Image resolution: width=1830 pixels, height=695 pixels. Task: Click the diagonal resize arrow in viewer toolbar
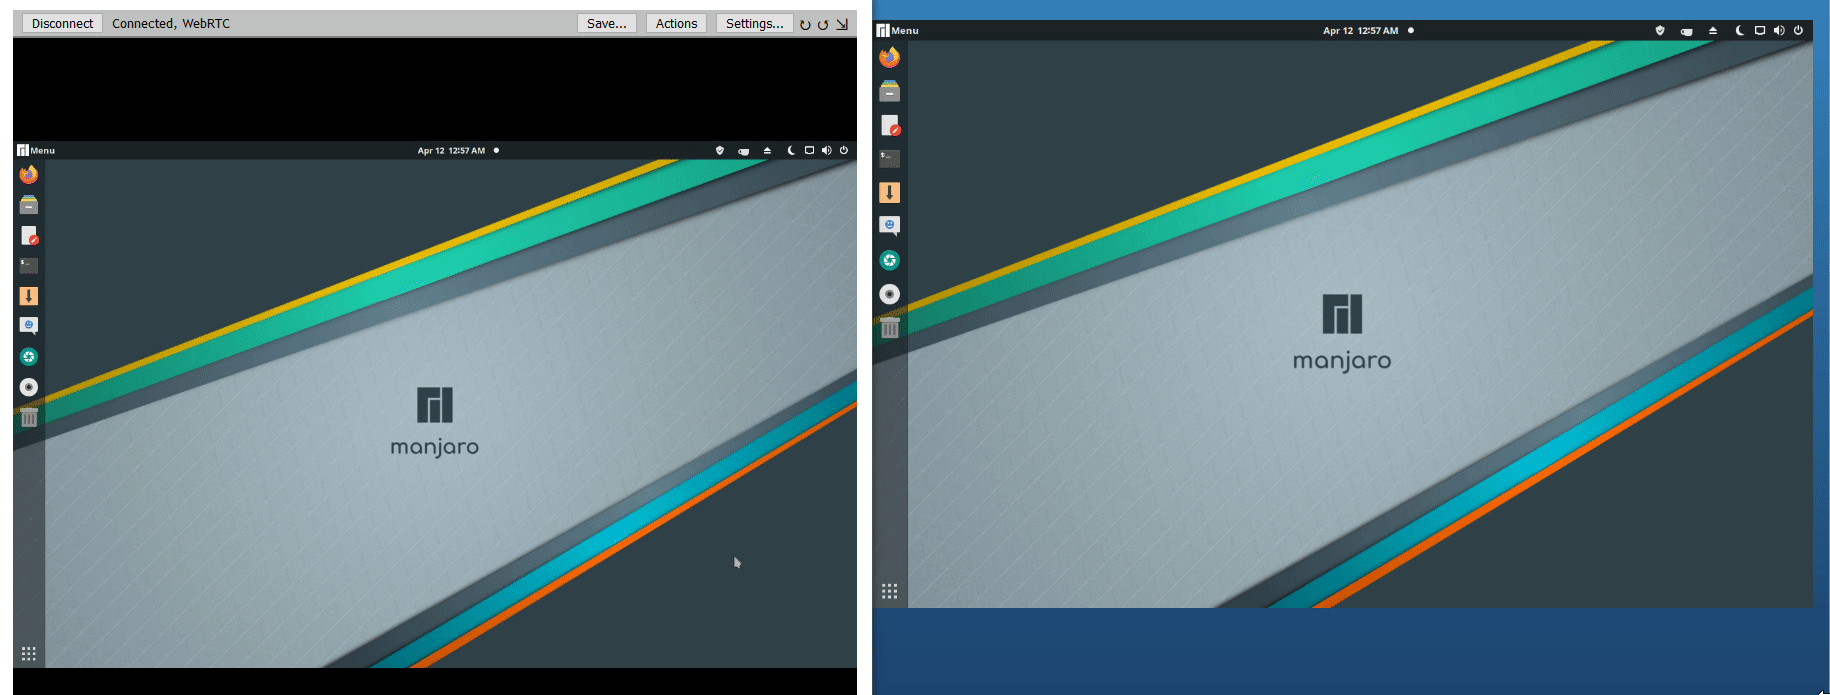point(842,24)
